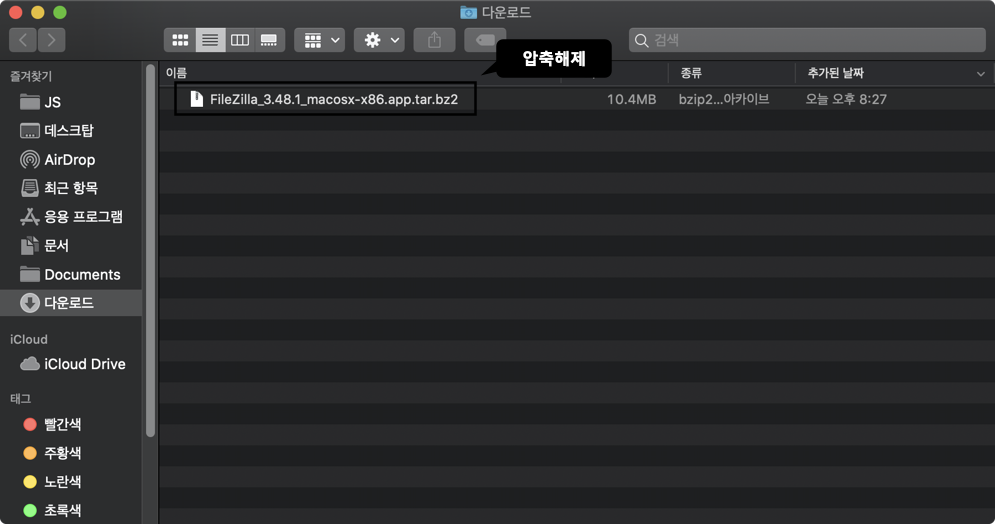Click the magnifying glass search icon
The image size is (995, 524).
pyautogui.click(x=642, y=41)
